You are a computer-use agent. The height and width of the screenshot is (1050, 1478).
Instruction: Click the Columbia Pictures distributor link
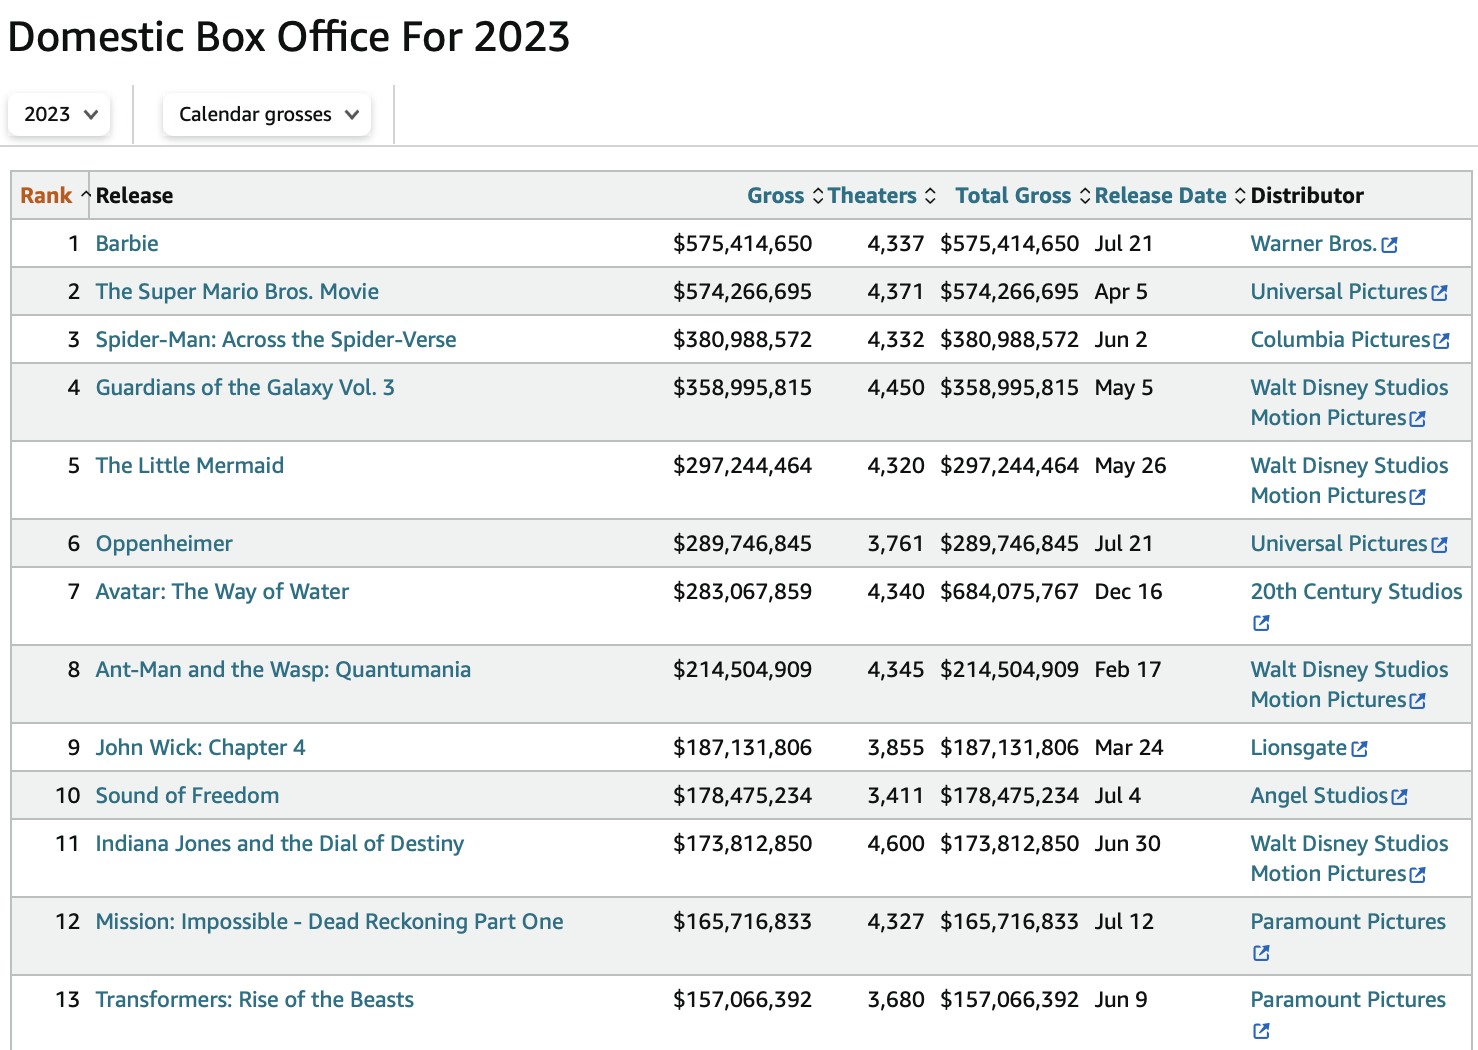coord(1341,339)
